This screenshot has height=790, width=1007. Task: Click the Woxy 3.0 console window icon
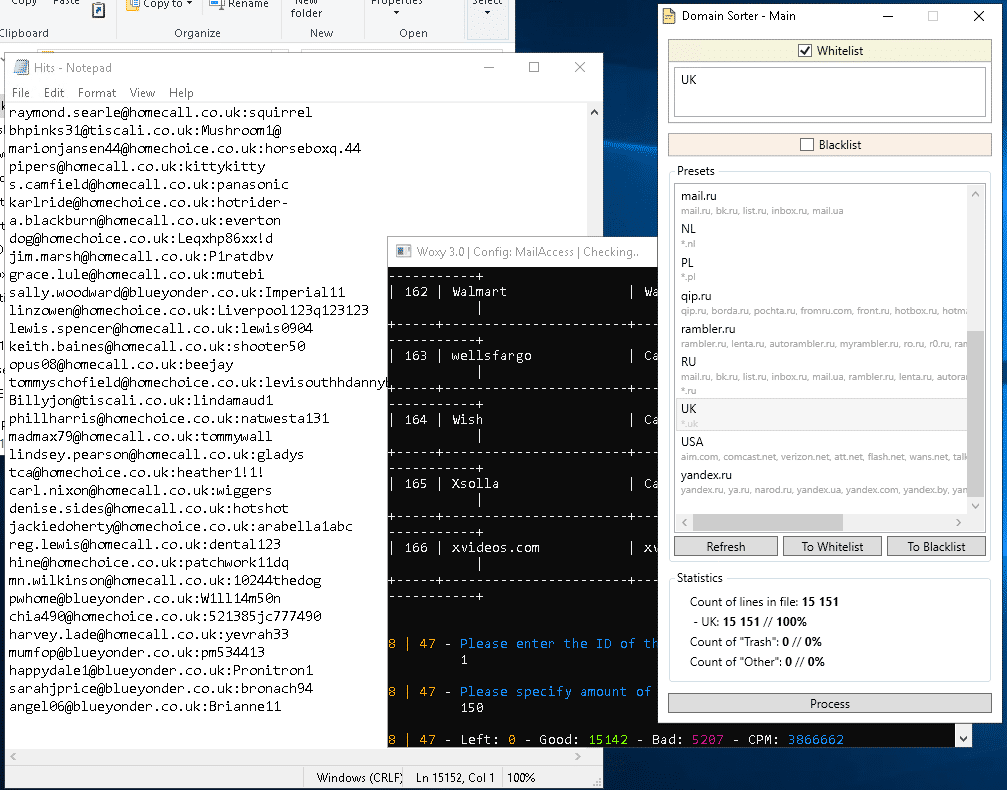(403, 251)
